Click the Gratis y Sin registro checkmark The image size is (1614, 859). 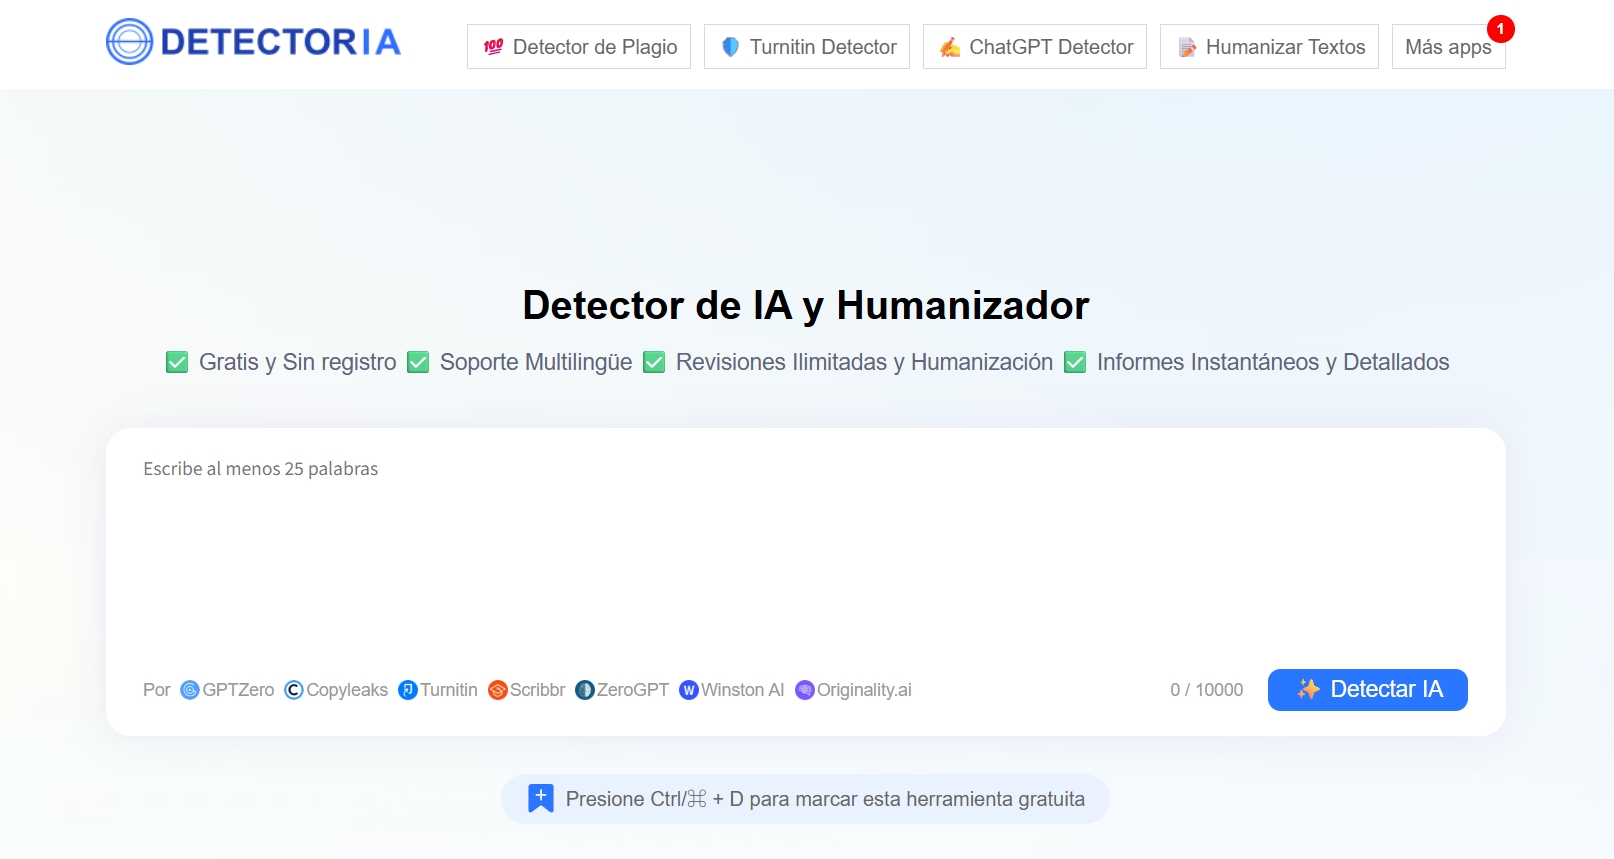pos(177,362)
